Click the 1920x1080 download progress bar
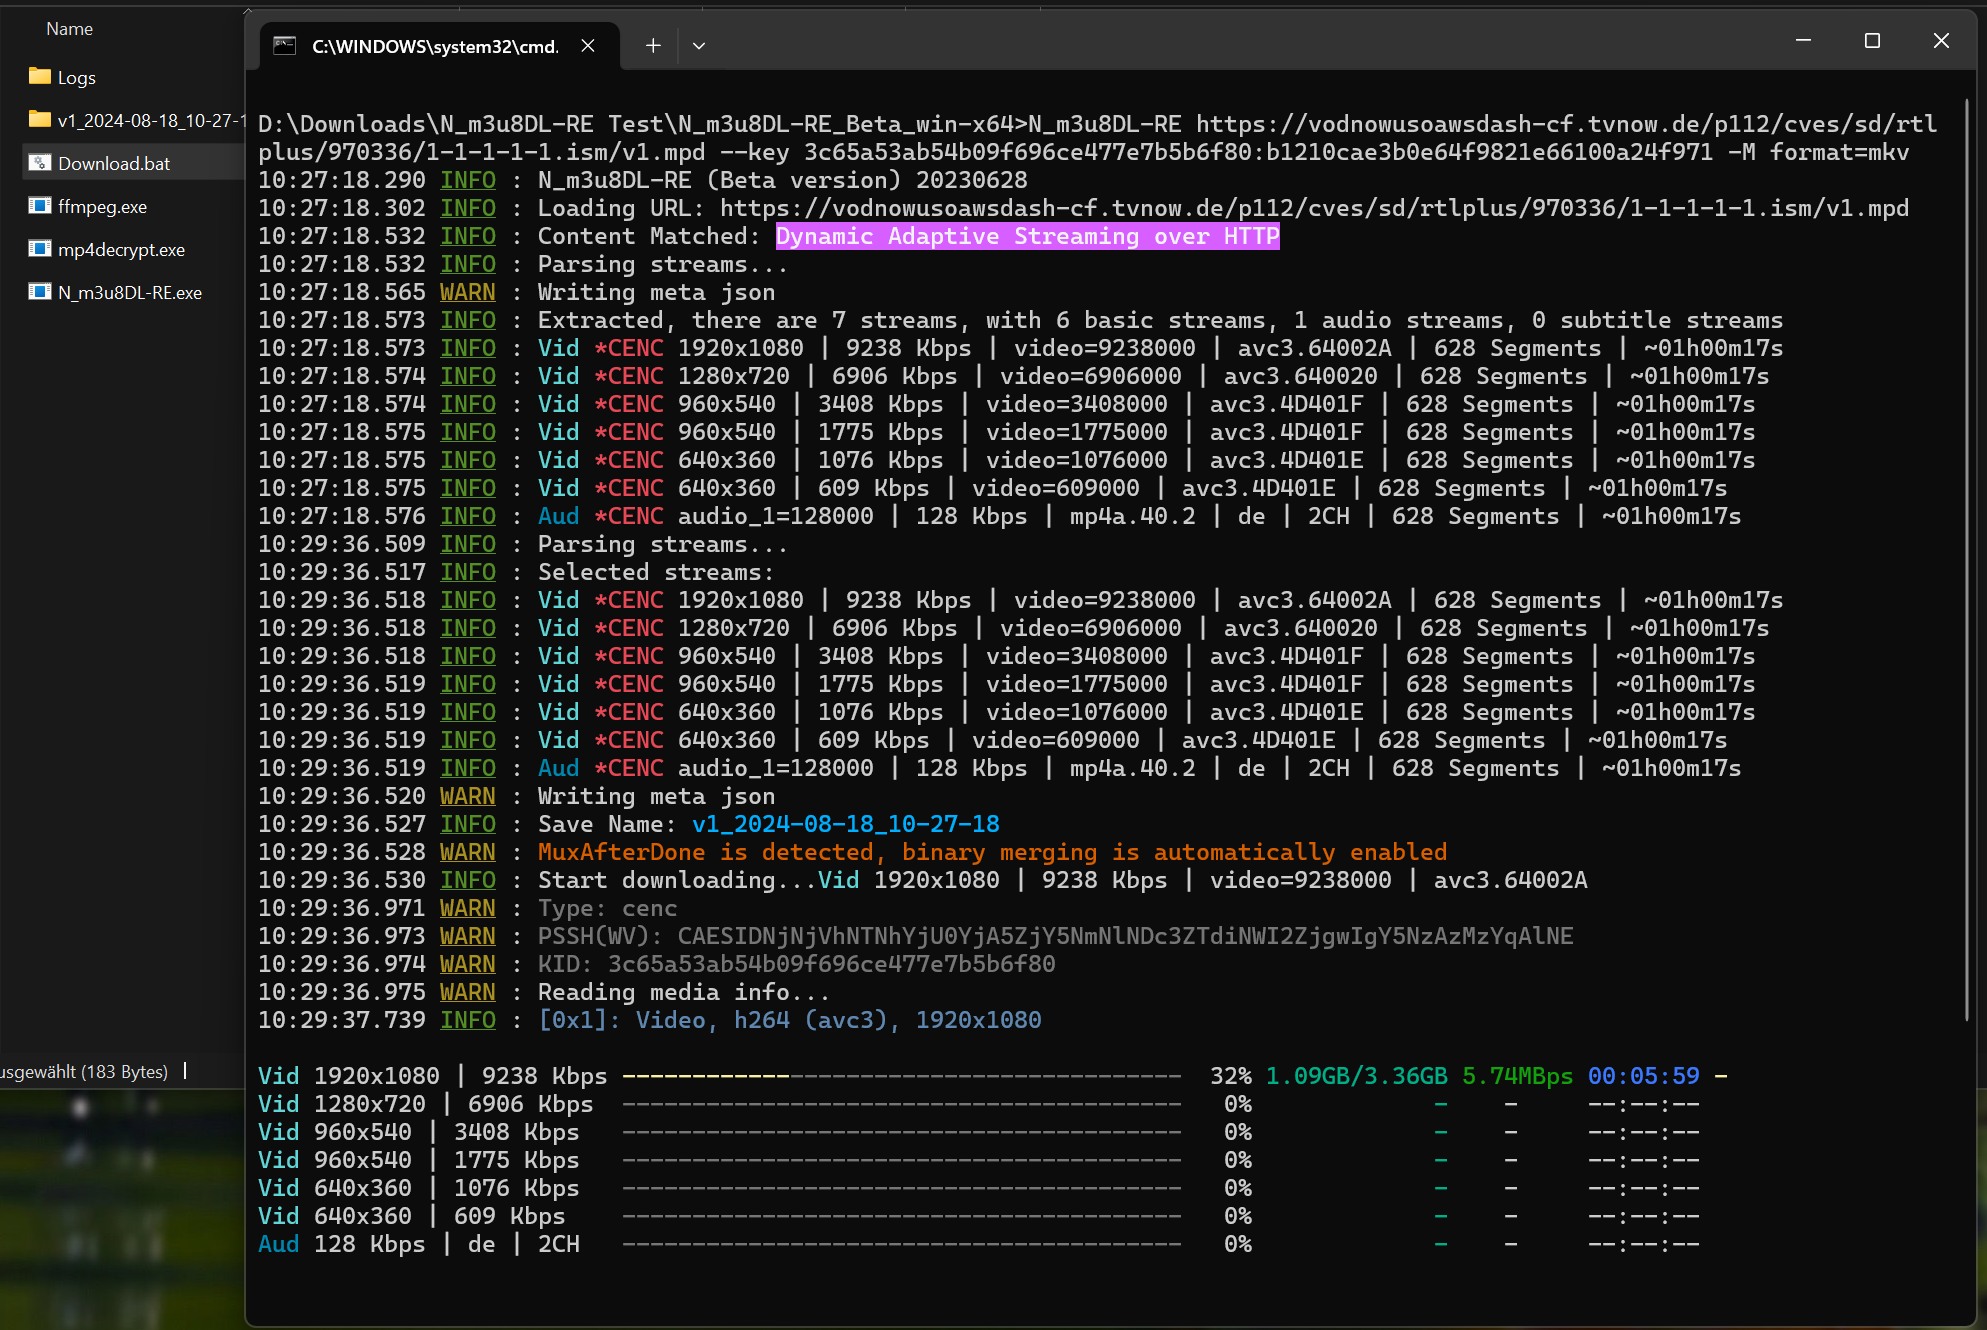This screenshot has width=1987, height=1330. pos(901,1076)
